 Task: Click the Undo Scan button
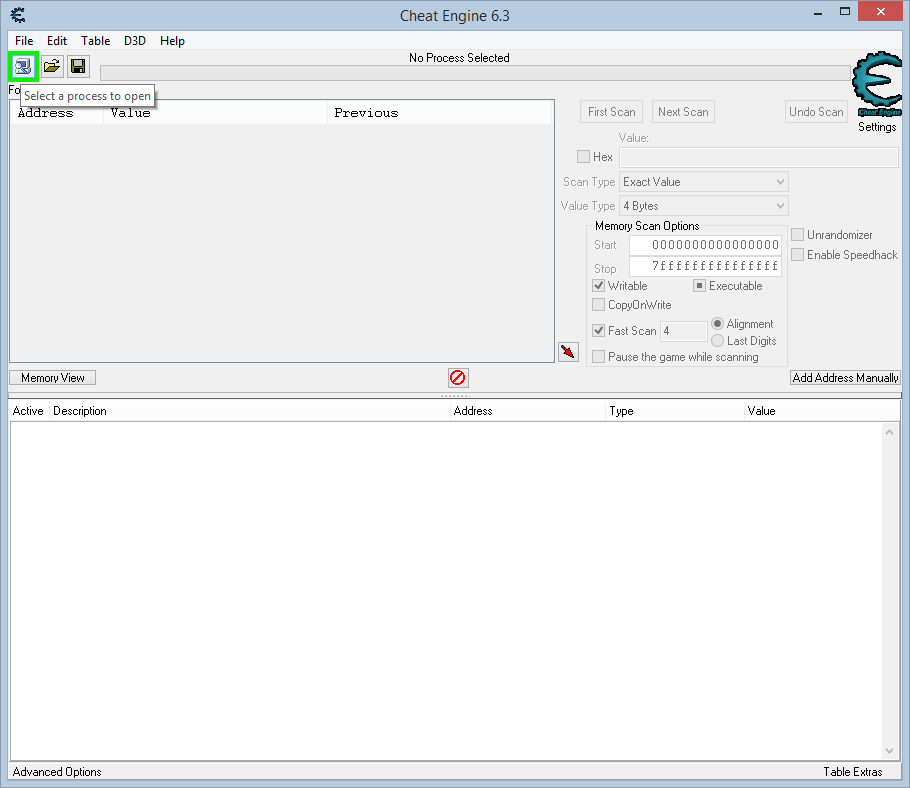click(816, 111)
